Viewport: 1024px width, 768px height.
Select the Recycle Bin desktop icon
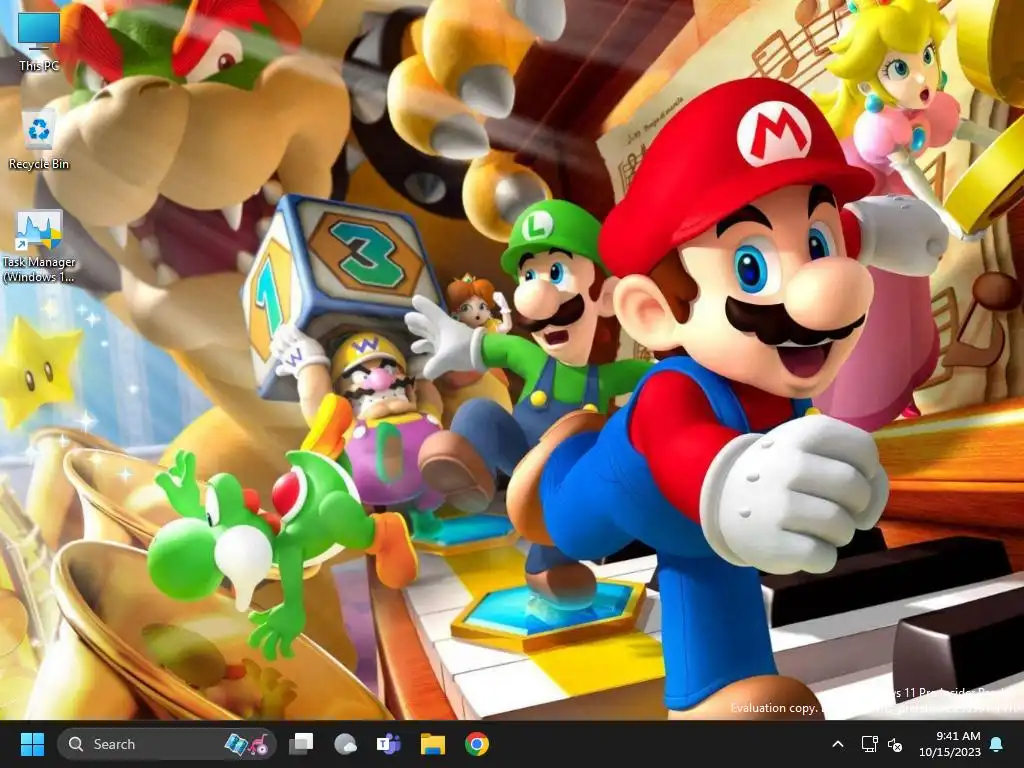tap(39, 140)
